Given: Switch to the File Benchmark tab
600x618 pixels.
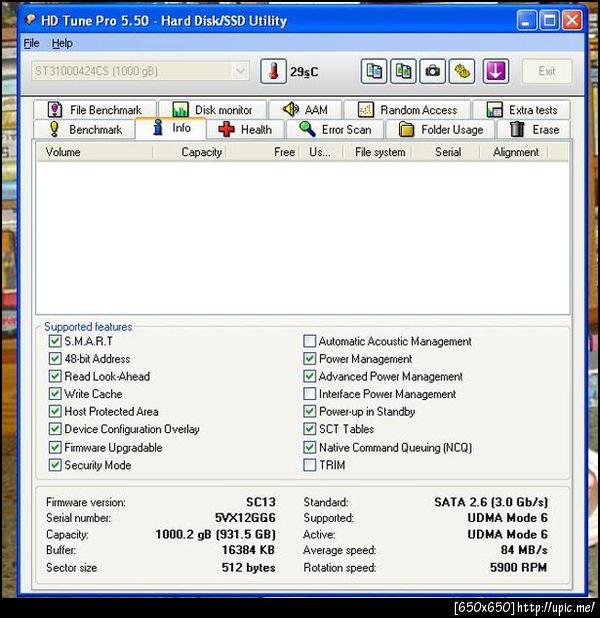Looking at the screenshot, I should tap(95, 110).
